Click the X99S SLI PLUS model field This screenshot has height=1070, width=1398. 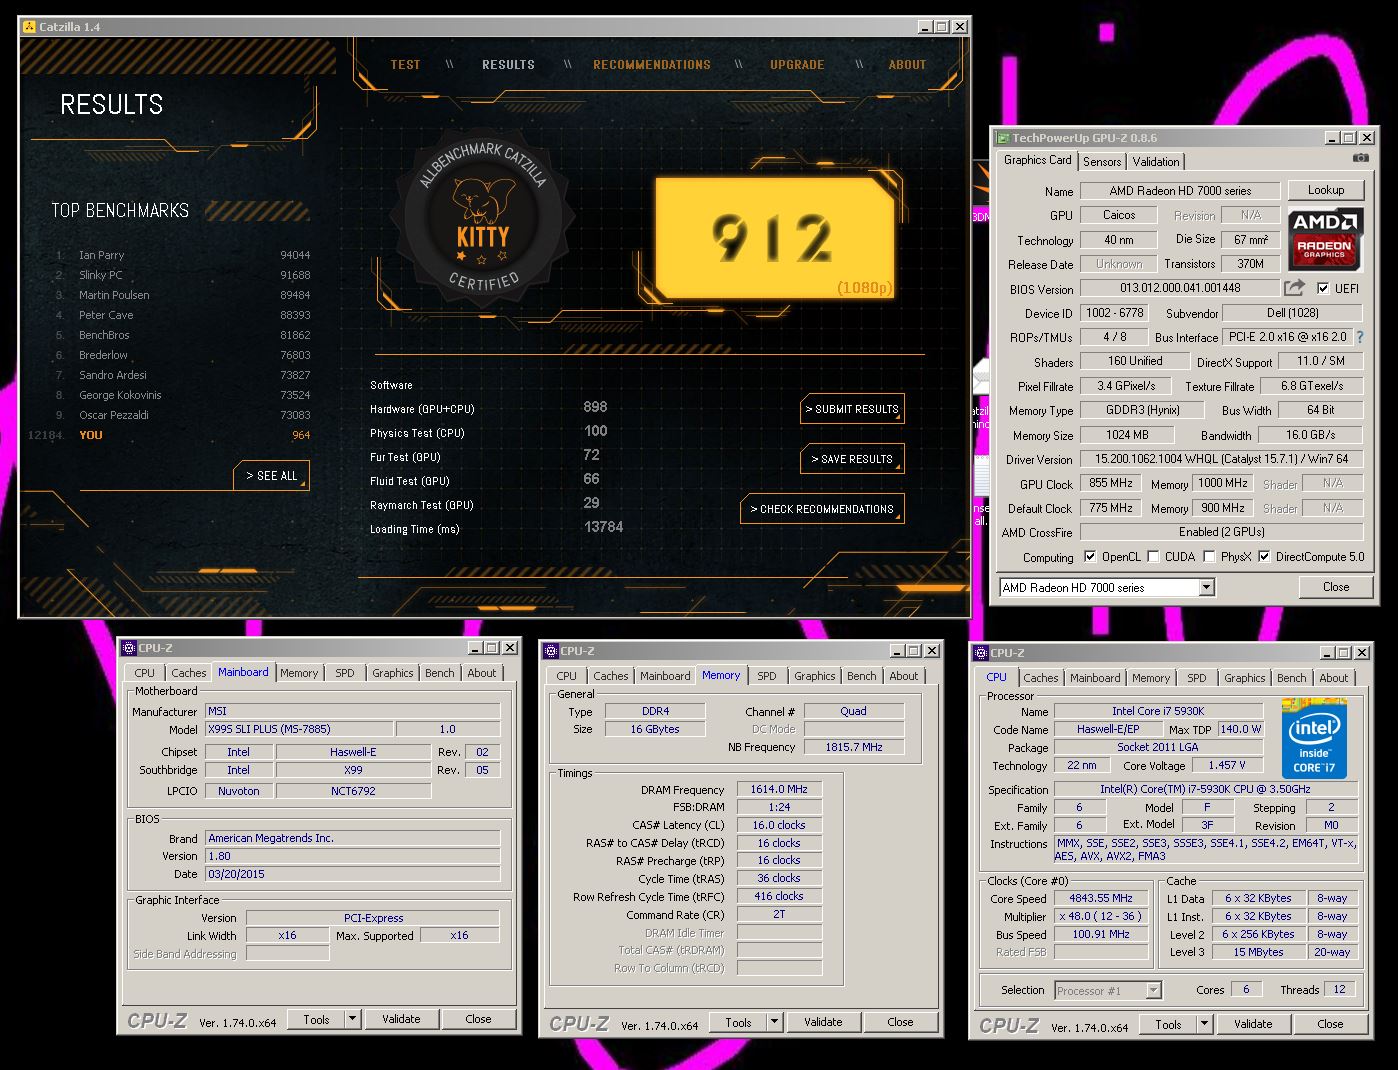tap(298, 729)
